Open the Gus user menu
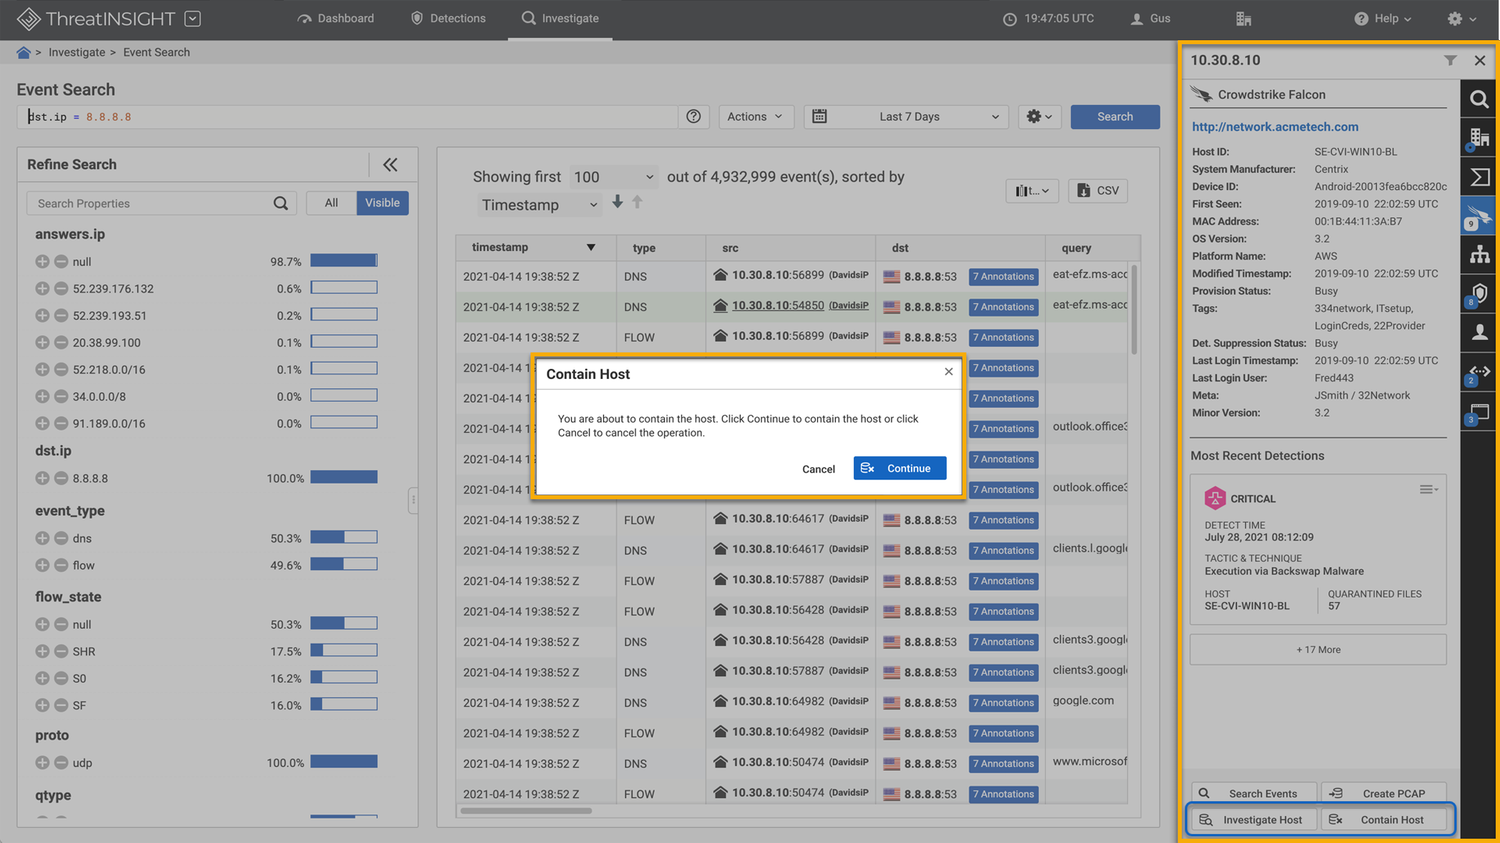The width and height of the screenshot is (1500, 843). (1150, 18)
